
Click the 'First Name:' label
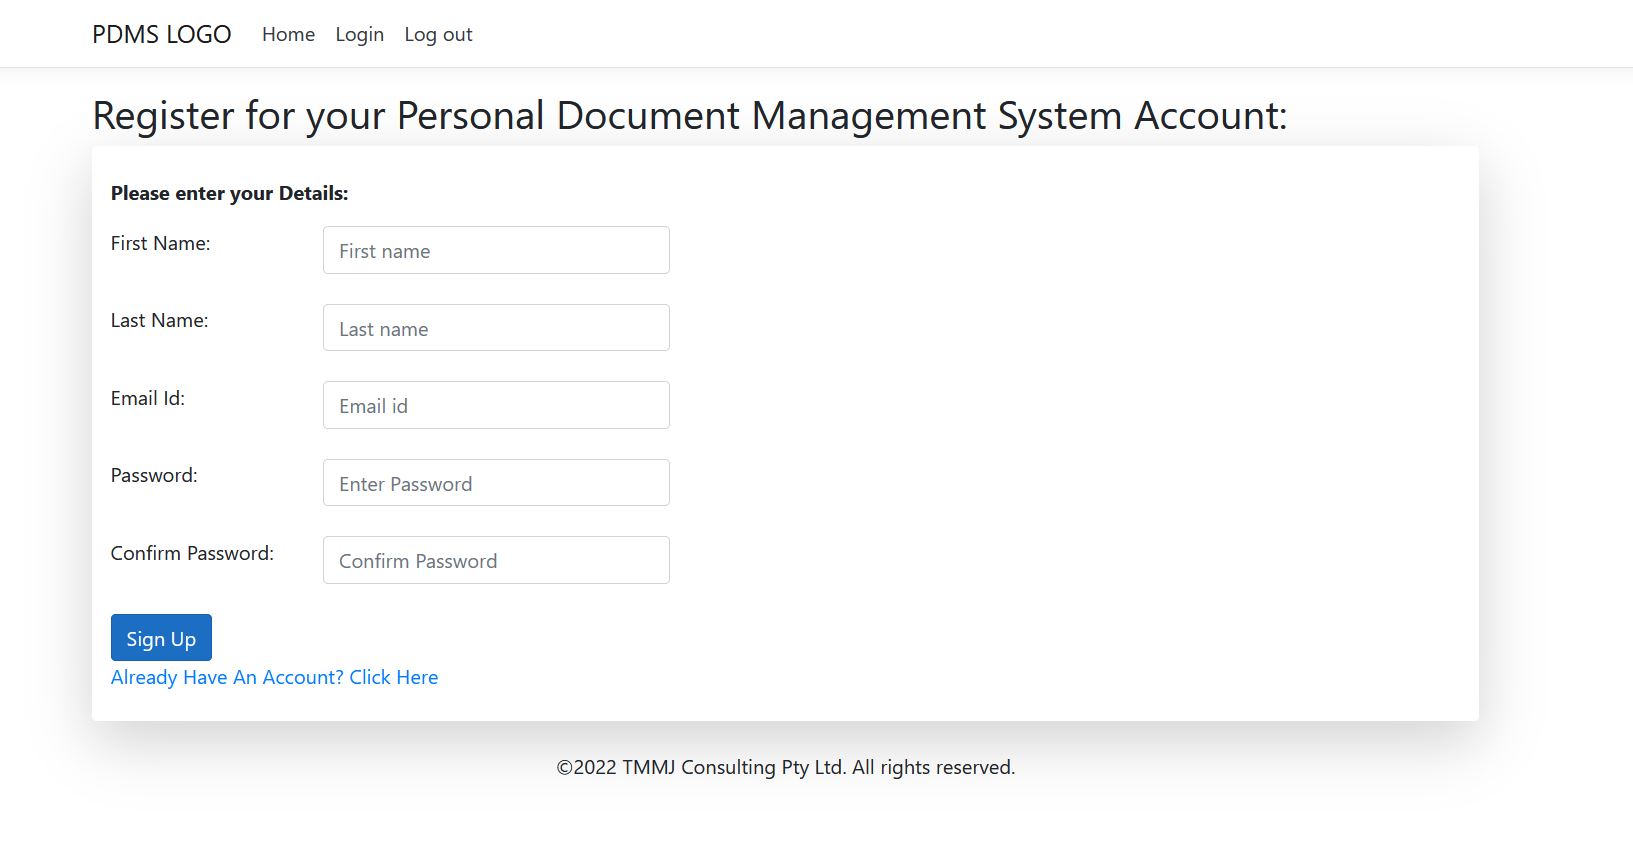pyautogui.click(x=160, y=243)
